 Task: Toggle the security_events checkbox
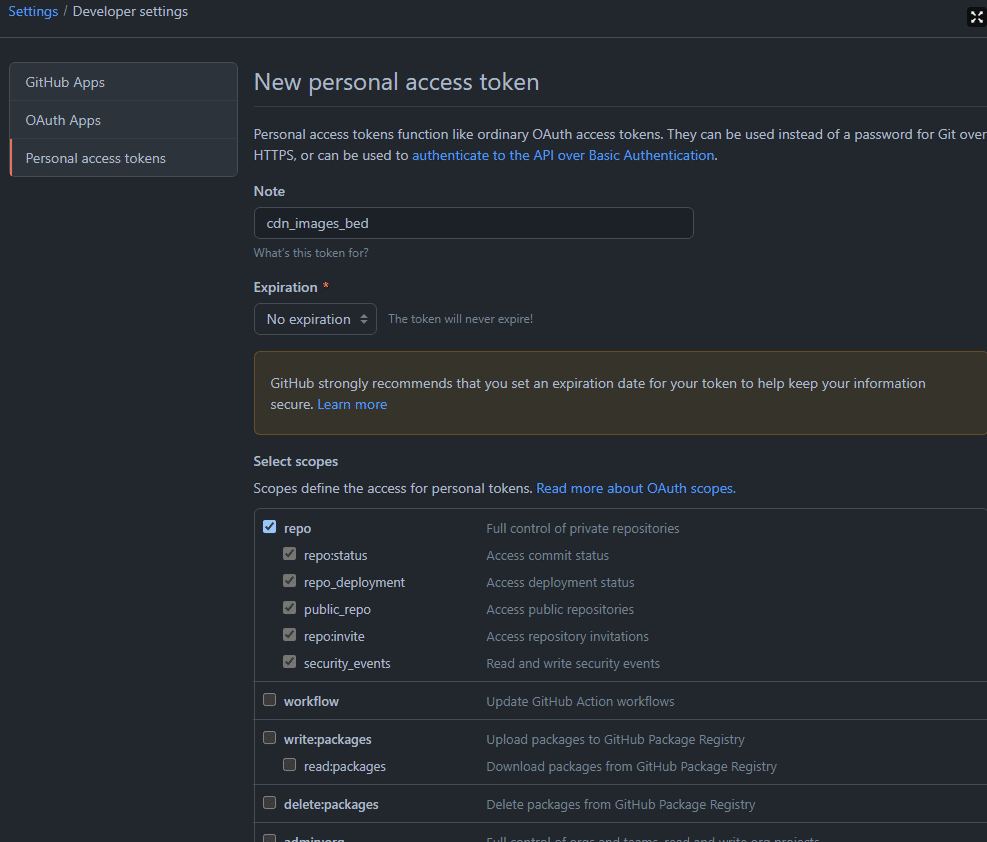point(290,662)
